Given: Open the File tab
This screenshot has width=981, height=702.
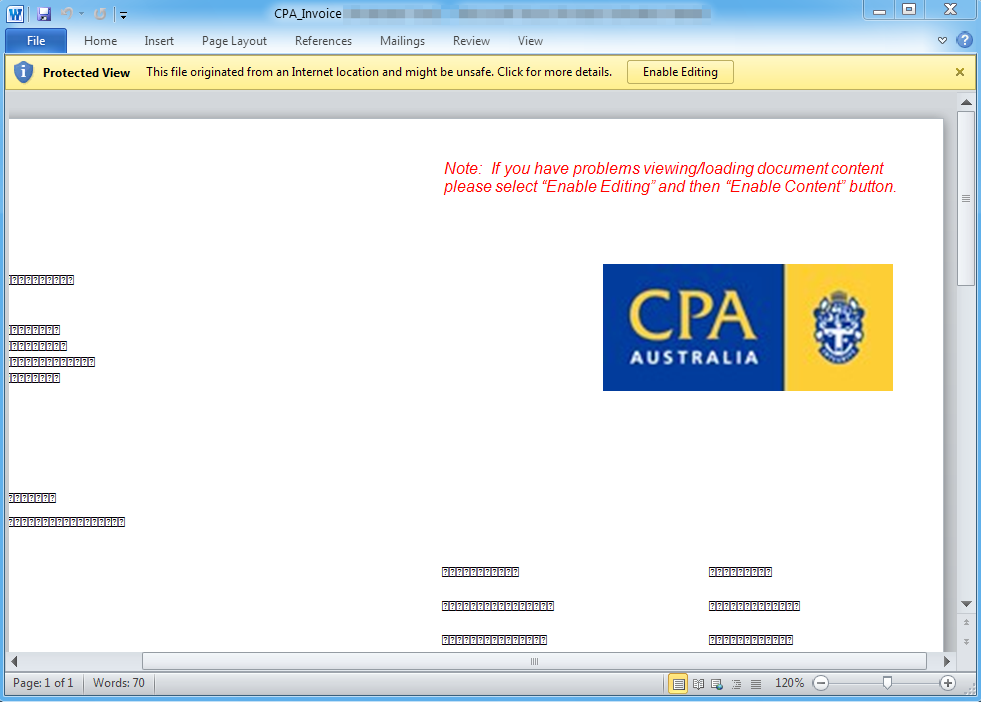Looking at the screenshot, I should (36, 41).
